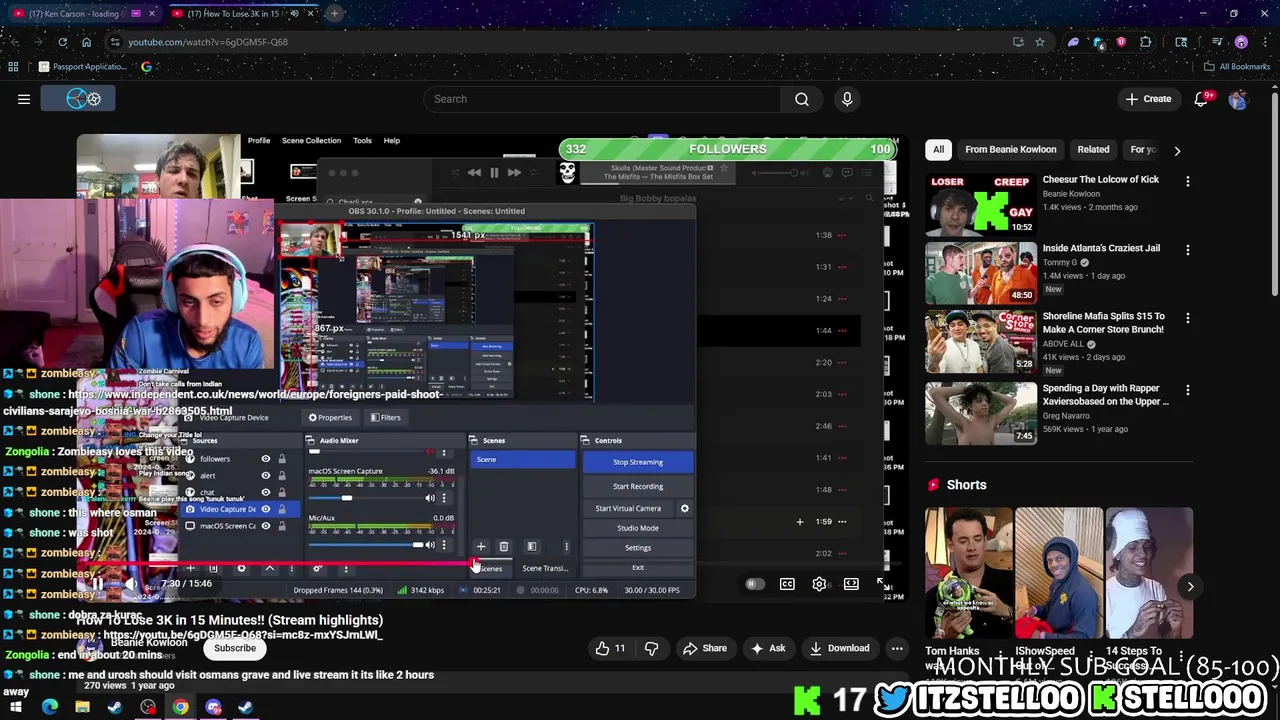Screen dimensions: 1280x720
Task: Click the Subscribe button
Action: tap(235, 648)
